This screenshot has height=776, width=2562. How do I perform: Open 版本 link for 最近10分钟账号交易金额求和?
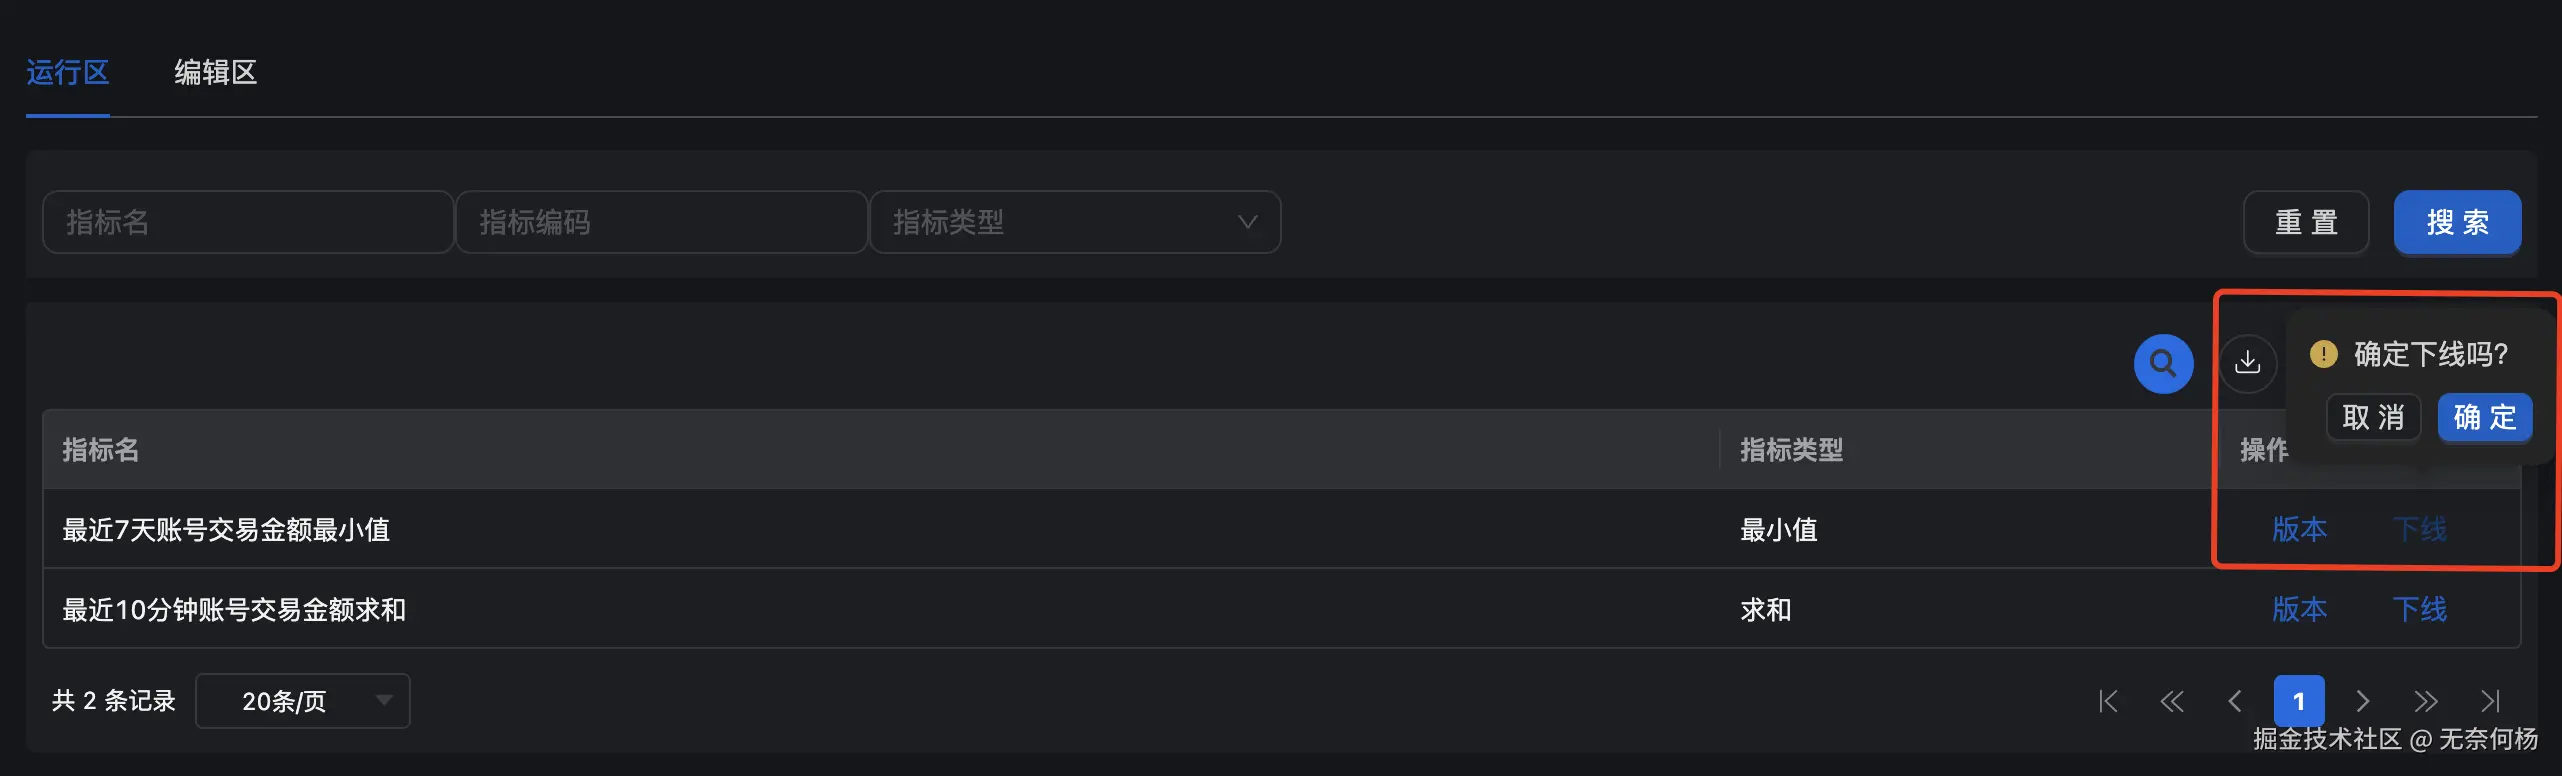[x=2299, y=609]
